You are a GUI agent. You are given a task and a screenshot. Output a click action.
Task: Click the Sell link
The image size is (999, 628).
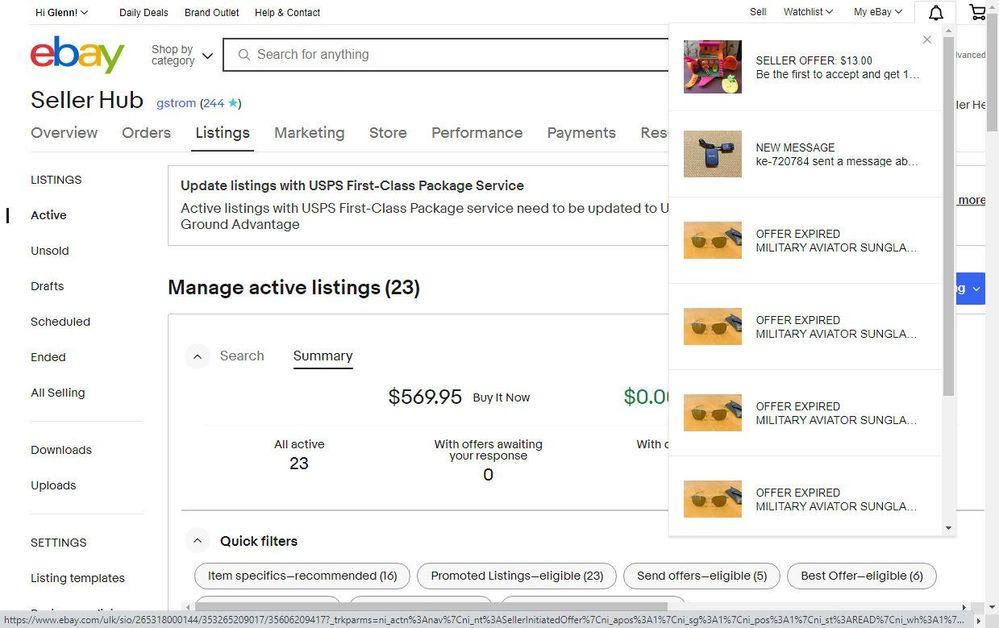758,11
